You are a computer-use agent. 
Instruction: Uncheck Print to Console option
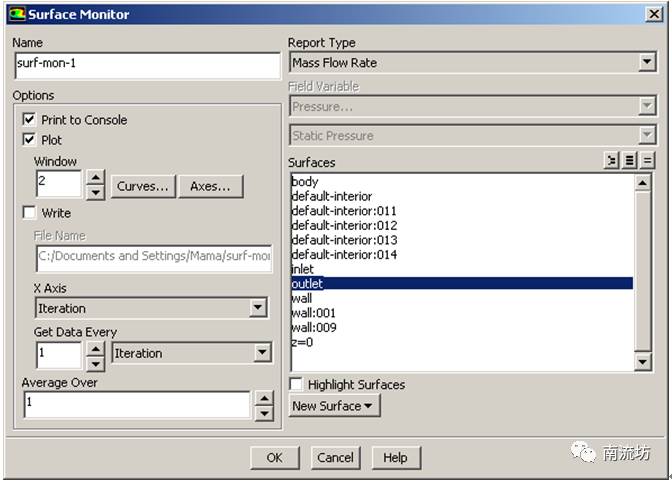29,119
